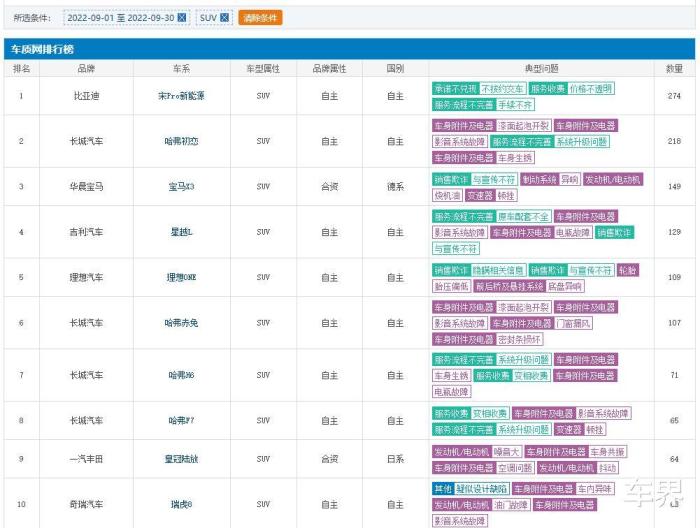
Task: Click the 车身共振 issue tag
Action: click(x=608, y=452)
